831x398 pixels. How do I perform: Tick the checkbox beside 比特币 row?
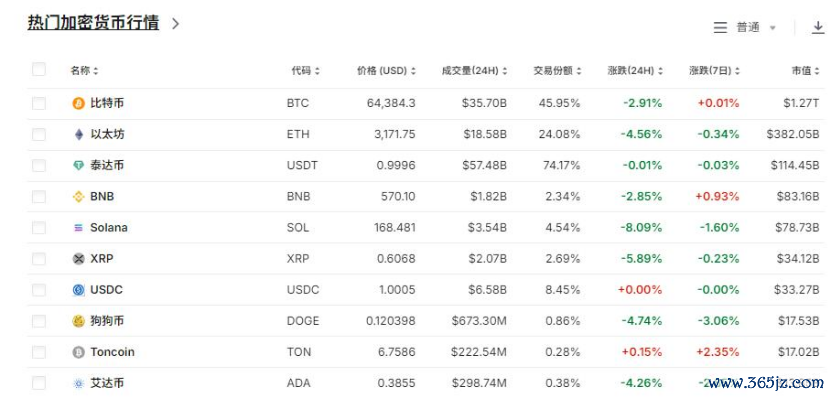[x=39, y=103]
